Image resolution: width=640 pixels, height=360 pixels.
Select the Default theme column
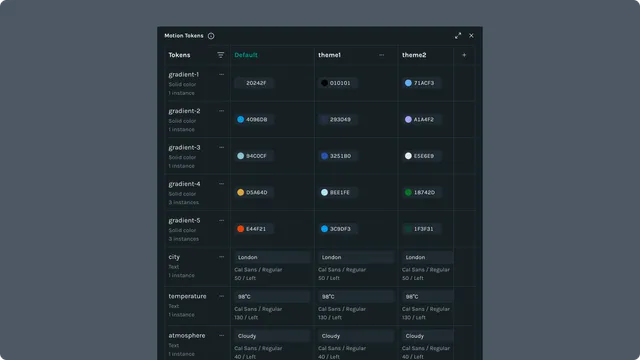click(246, 55)
